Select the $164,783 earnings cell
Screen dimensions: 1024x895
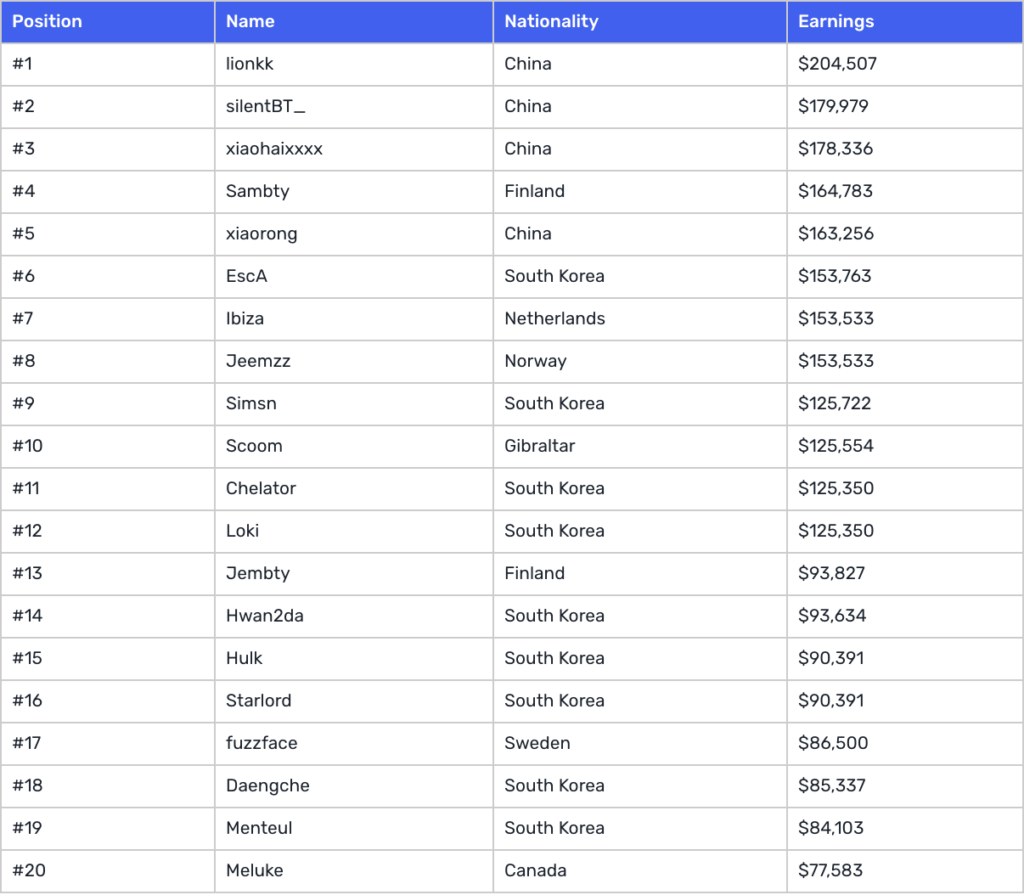tap(835, 191)
